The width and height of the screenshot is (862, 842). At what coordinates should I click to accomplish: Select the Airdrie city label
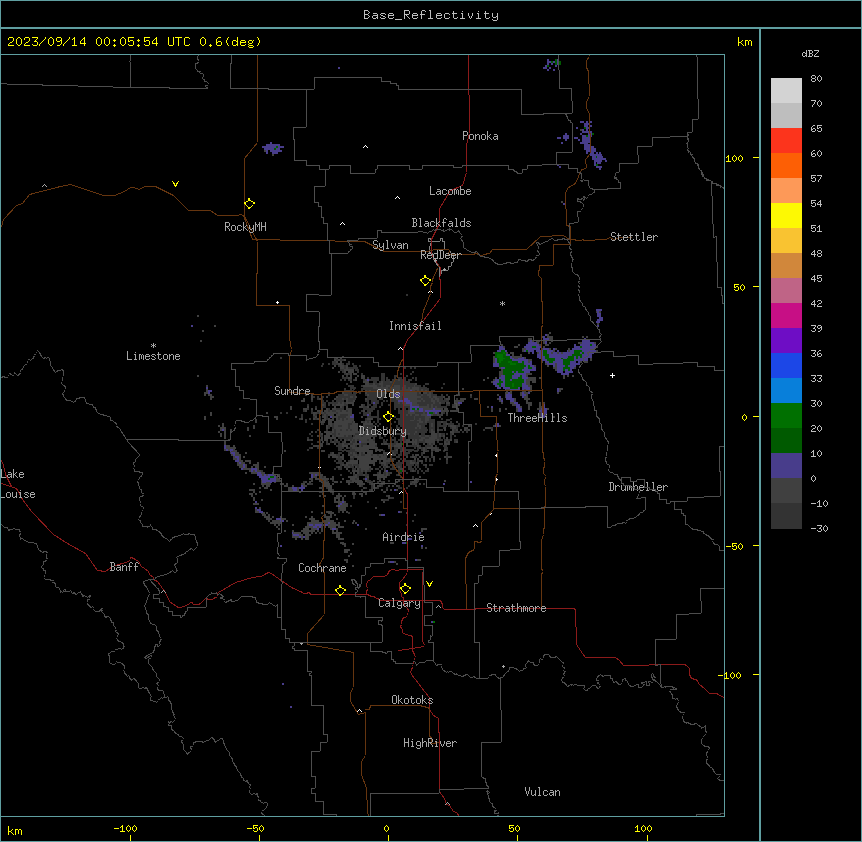[x=403, y=537]
